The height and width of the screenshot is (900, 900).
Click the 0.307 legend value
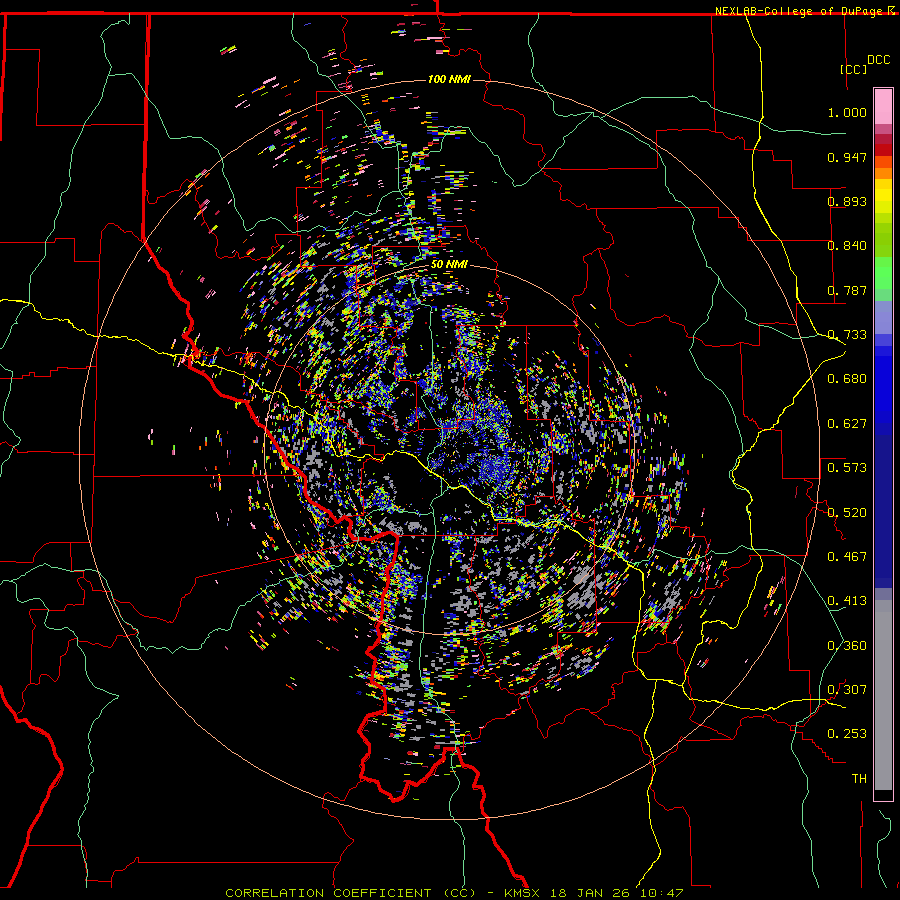point(847,690)
